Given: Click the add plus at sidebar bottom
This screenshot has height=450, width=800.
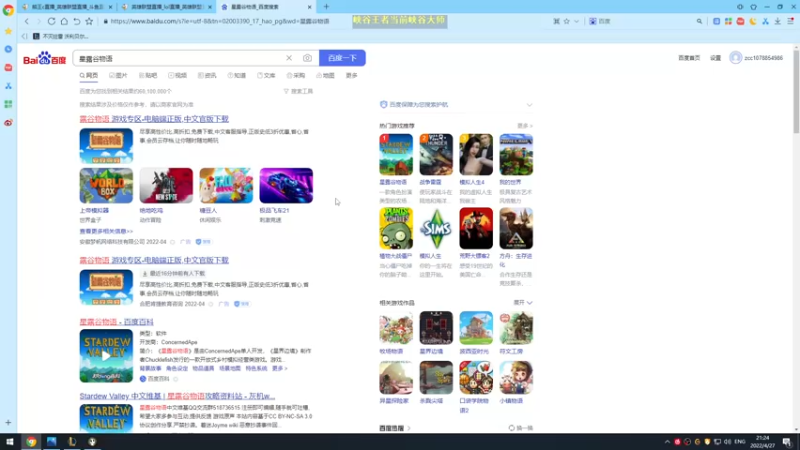Looking at the screenshot, I should [8, 422].
